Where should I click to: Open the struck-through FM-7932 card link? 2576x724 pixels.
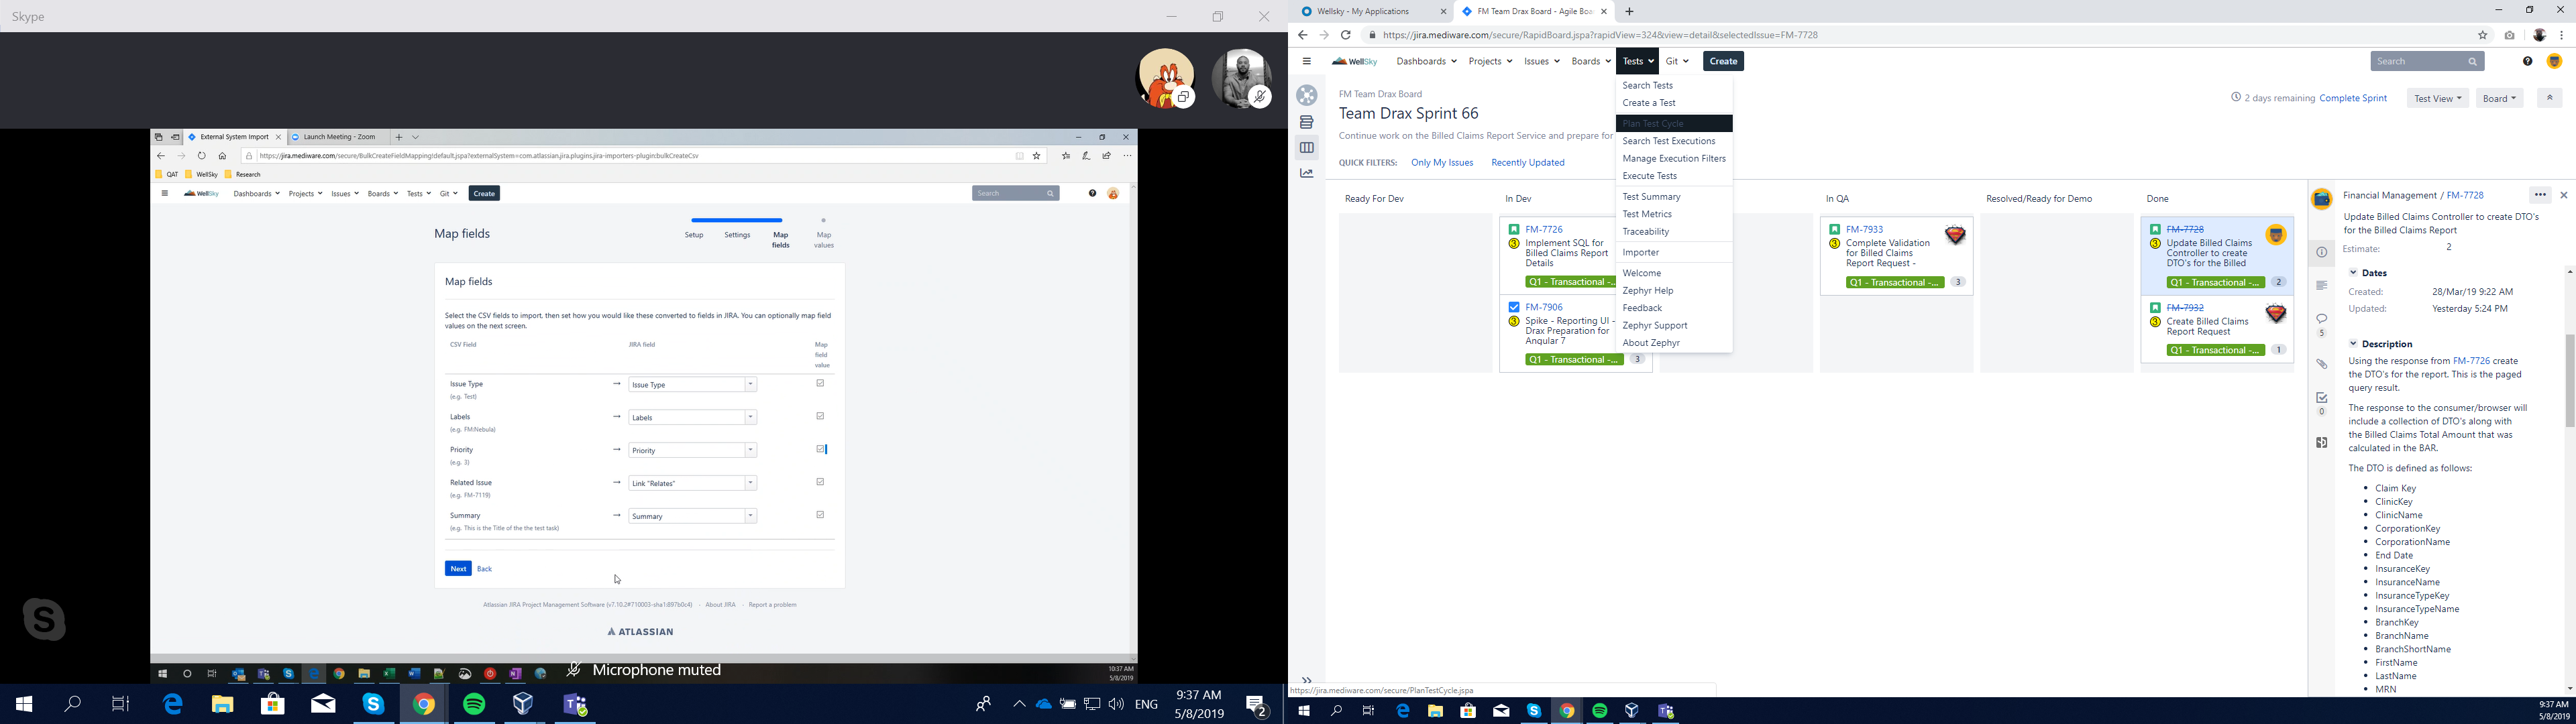point(2185,308)
